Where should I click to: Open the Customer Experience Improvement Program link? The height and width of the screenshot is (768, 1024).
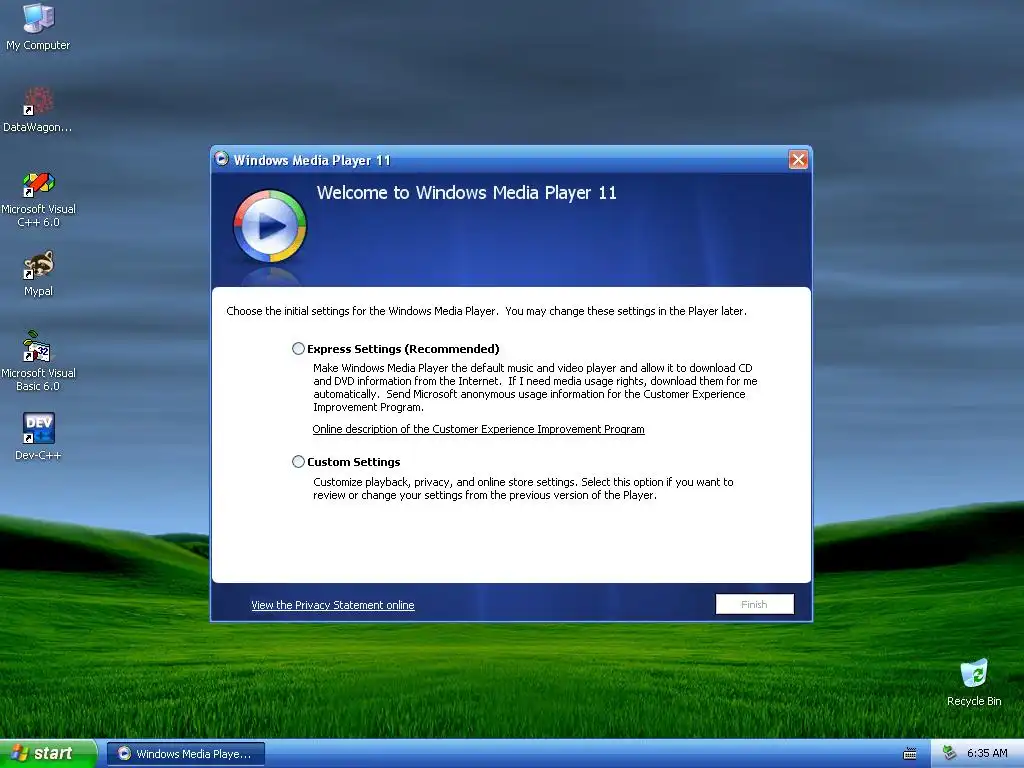tap(478, 429)
